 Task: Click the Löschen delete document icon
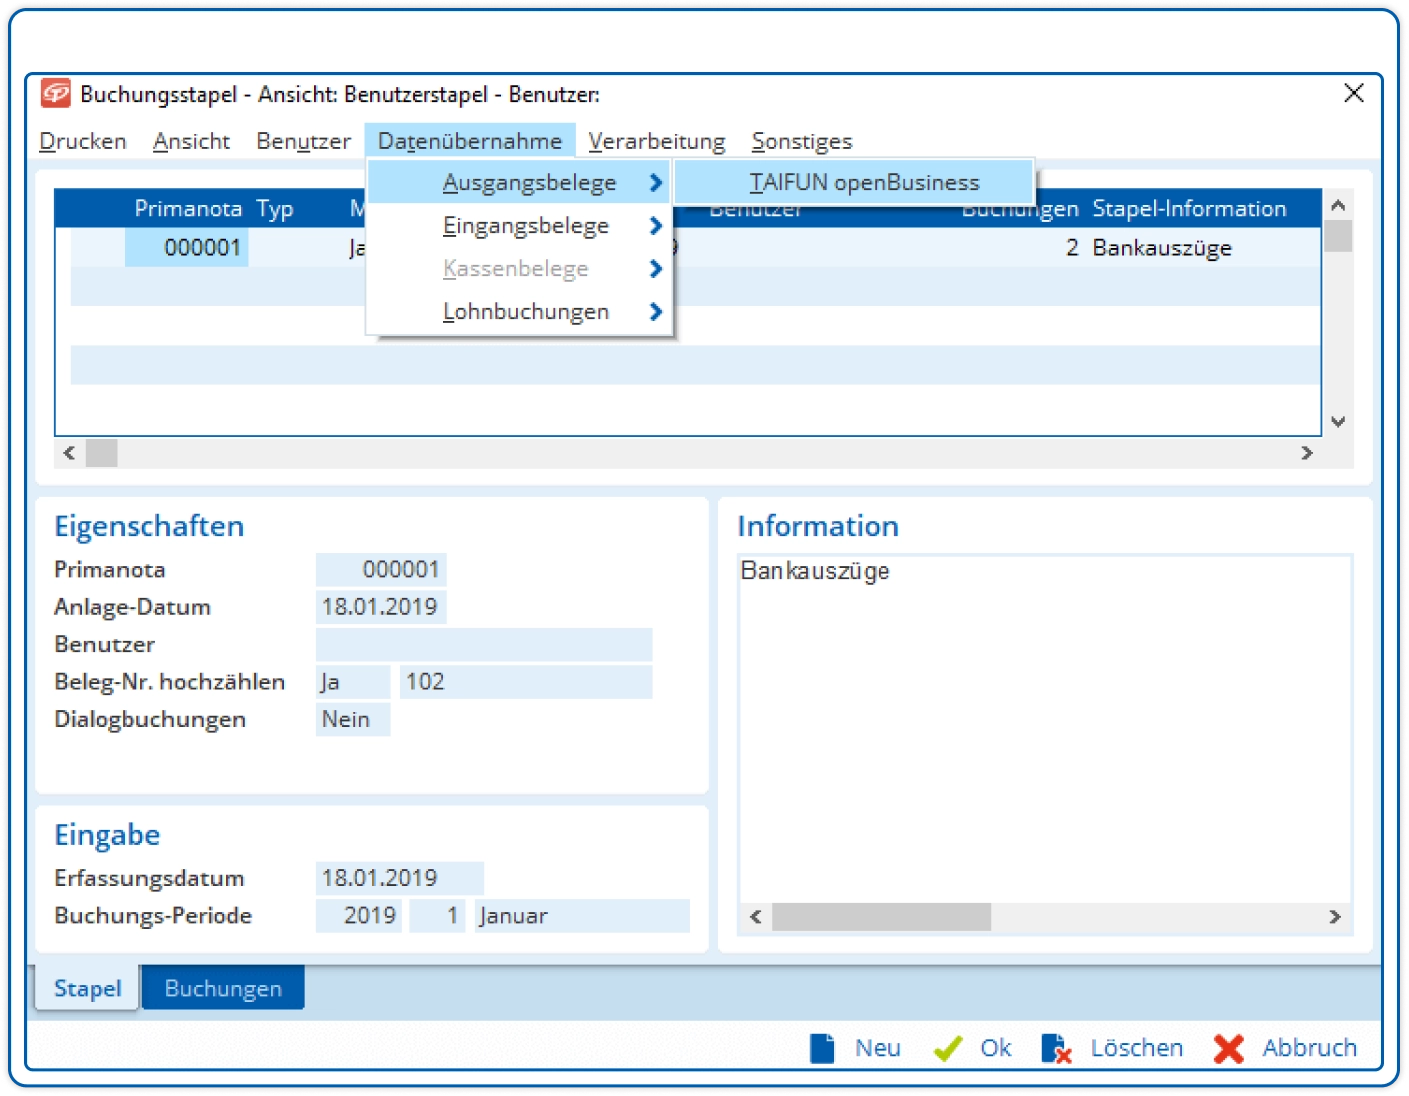tap(1056, 1048)
